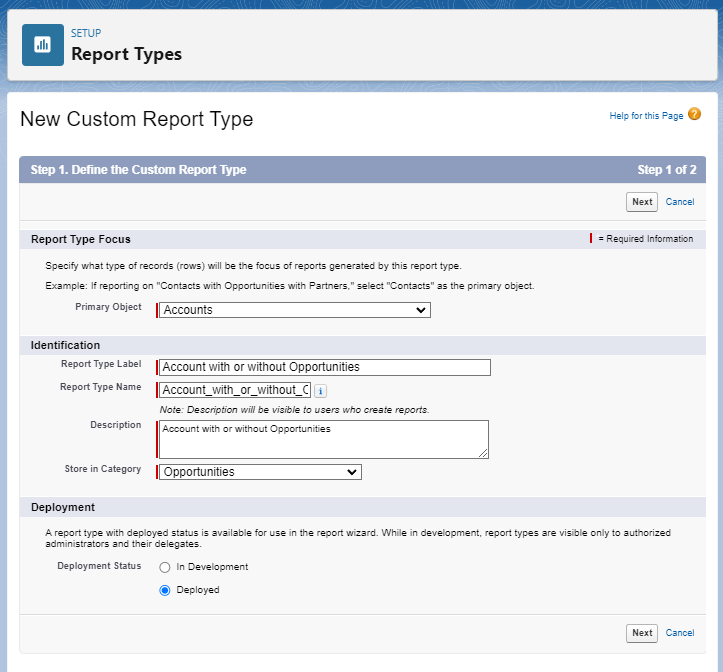Click the Report Type Label input field
The height and width of the screenshot is (672, 723).
[x=325, y=367]
